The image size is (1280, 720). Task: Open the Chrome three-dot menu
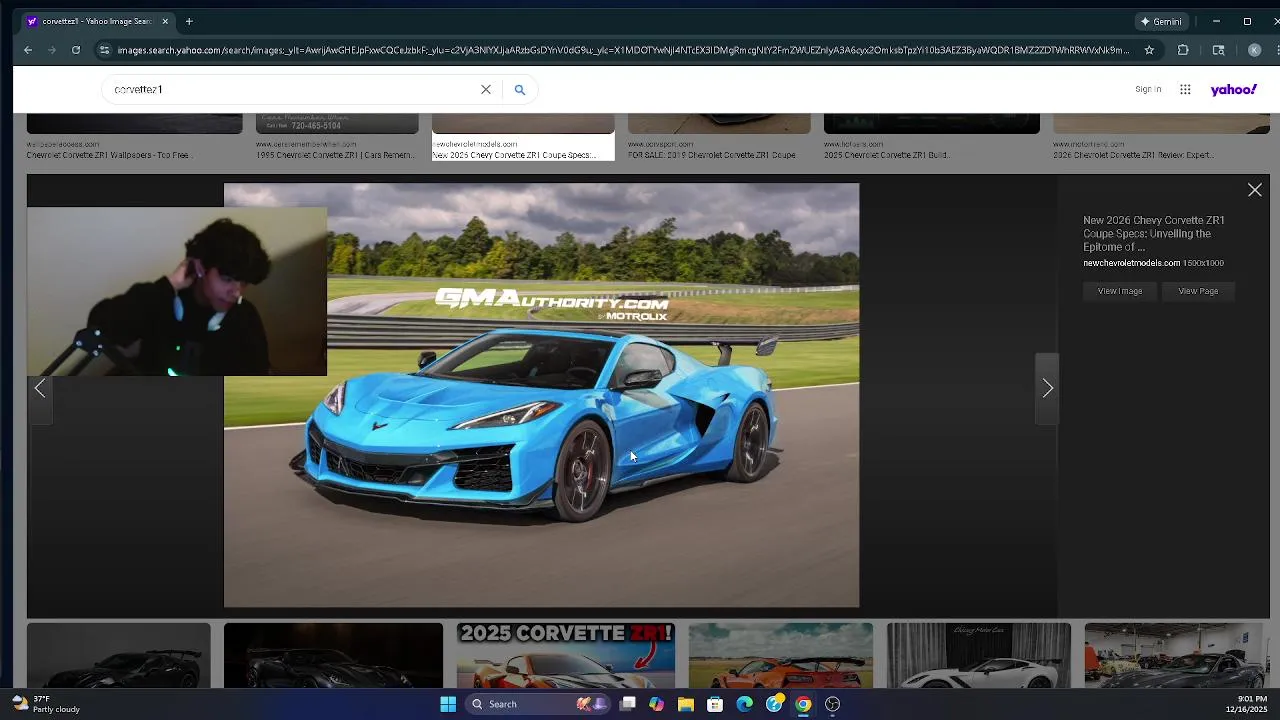pyautogui.click(x=1275, y=50)
